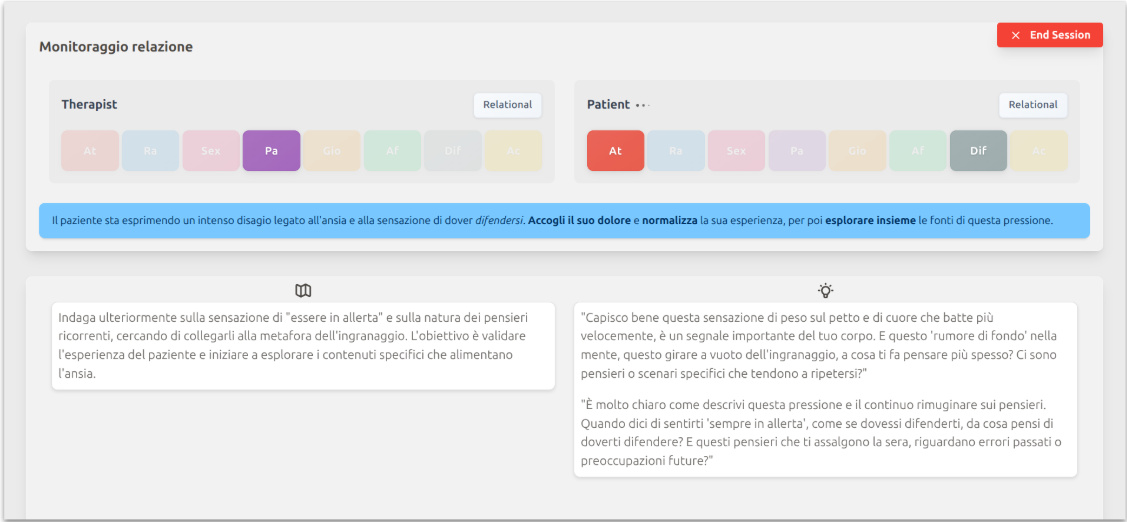Click the map icon above the guidance text
This screenshot has height=522, width=1127.
click(x=304, y=290)
